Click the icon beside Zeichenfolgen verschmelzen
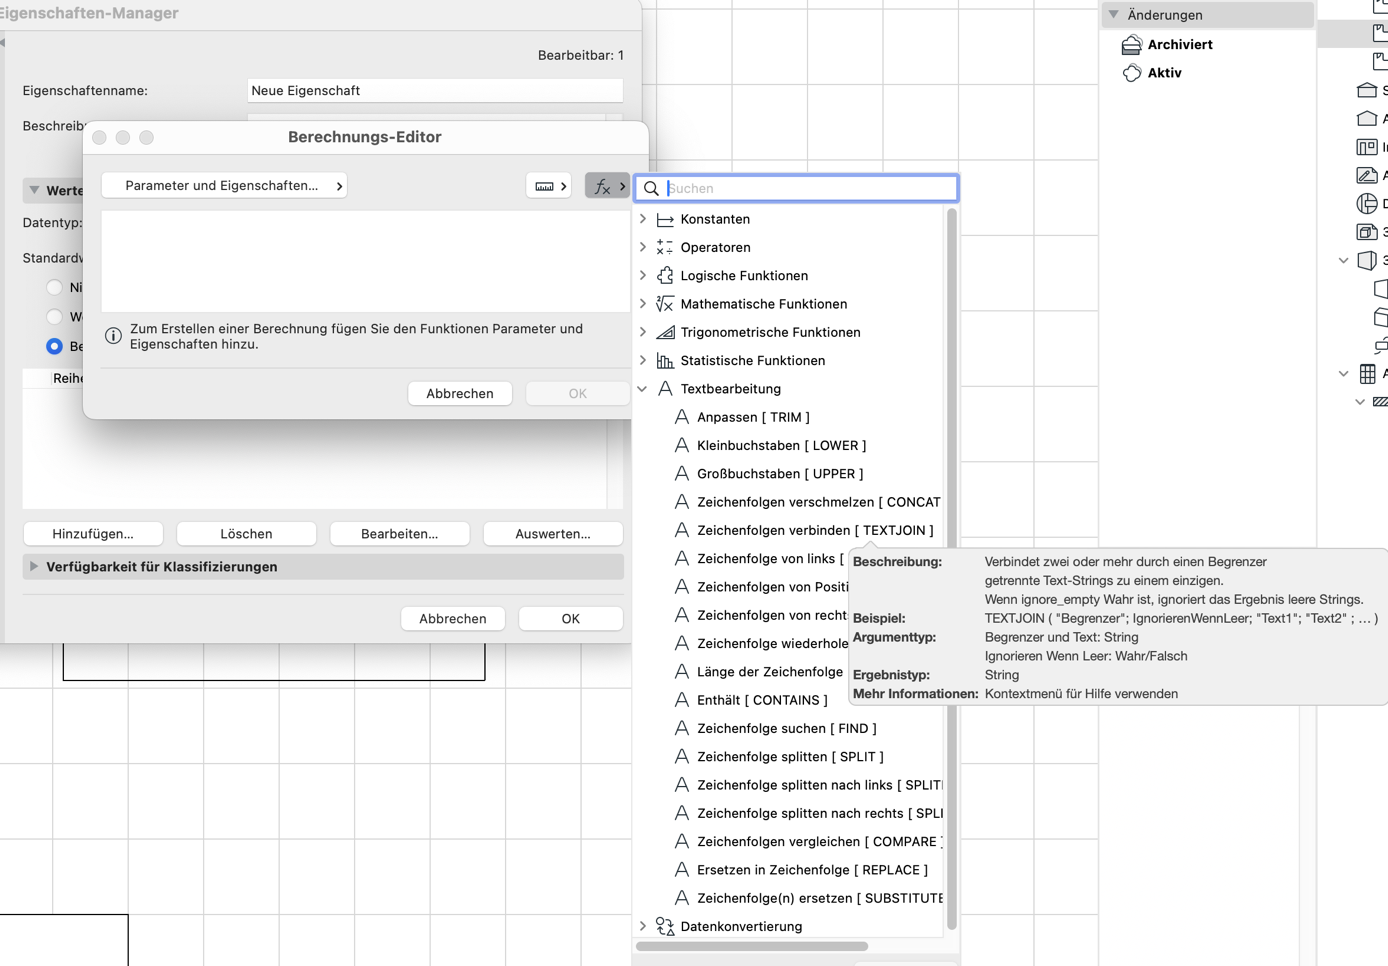The height and width of the screenshot is (966, 1388). (681, 502)
